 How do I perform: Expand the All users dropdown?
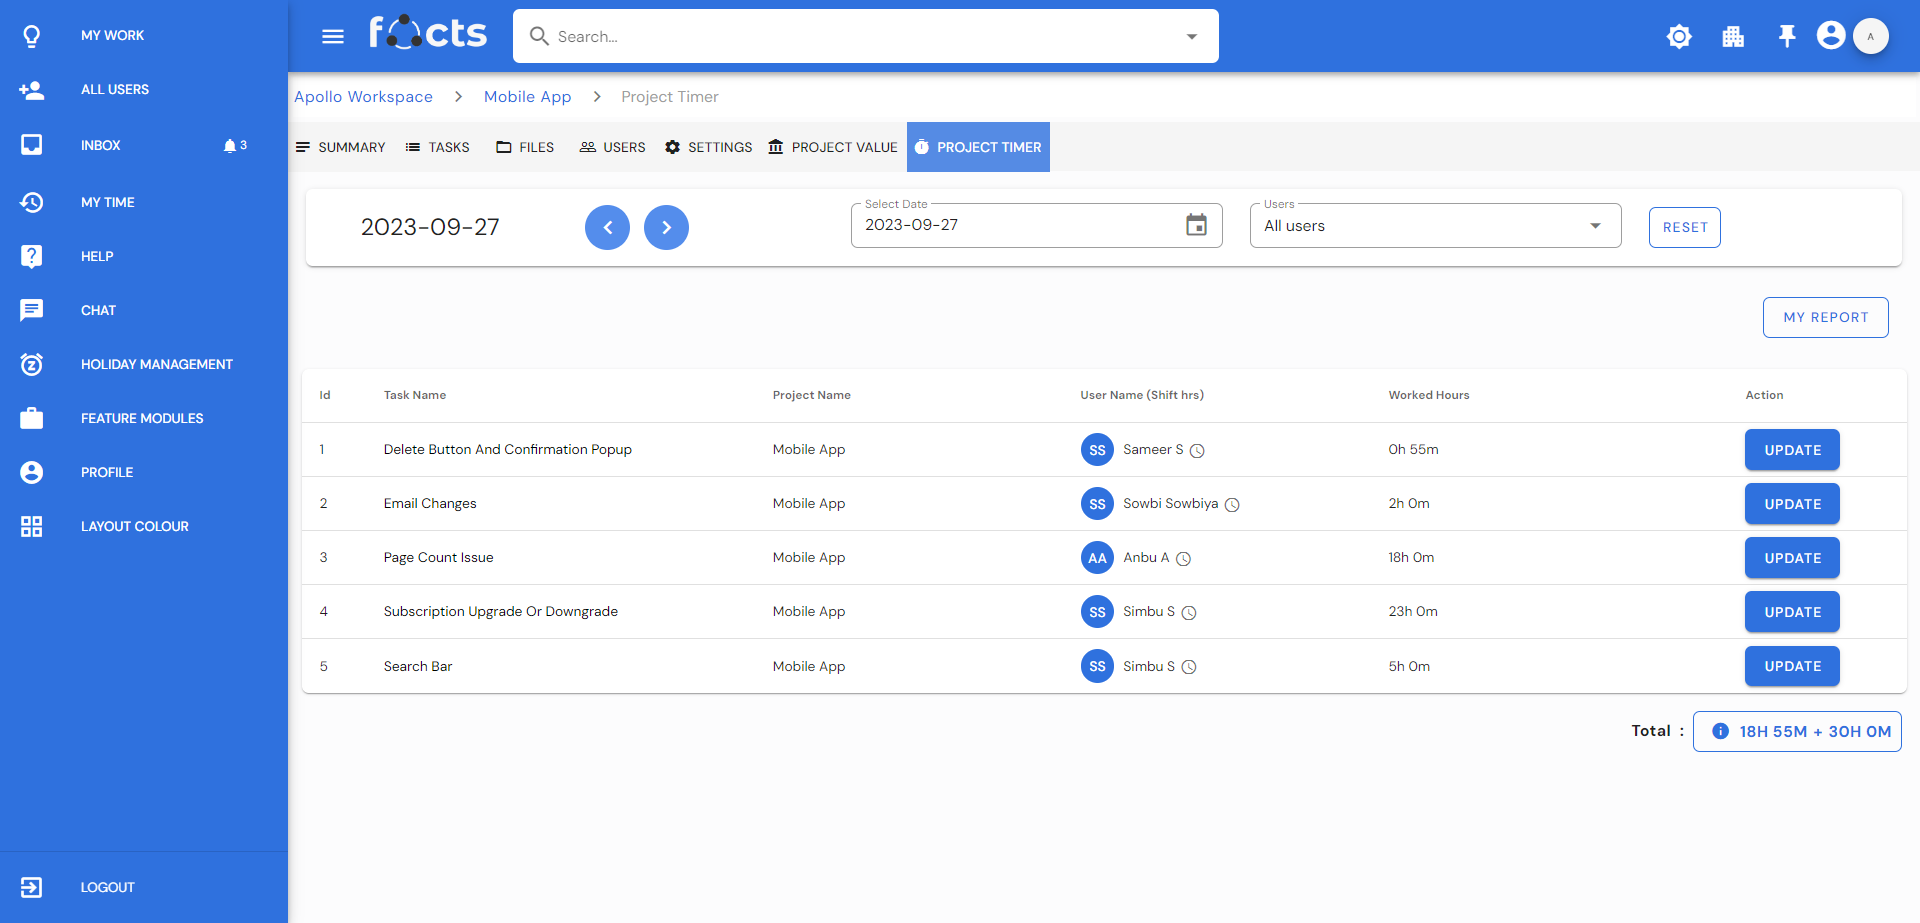1595,226
